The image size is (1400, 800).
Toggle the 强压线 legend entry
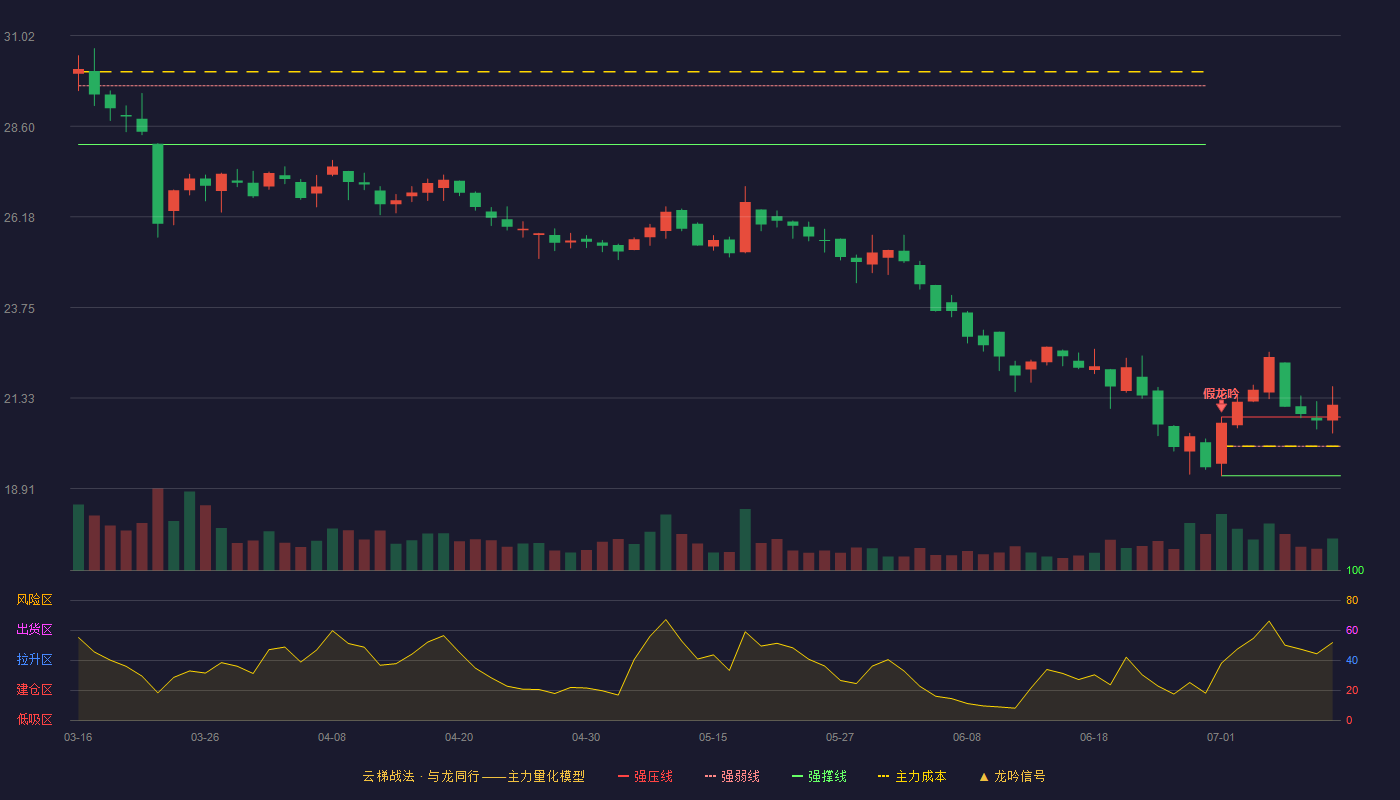point(645,776)
